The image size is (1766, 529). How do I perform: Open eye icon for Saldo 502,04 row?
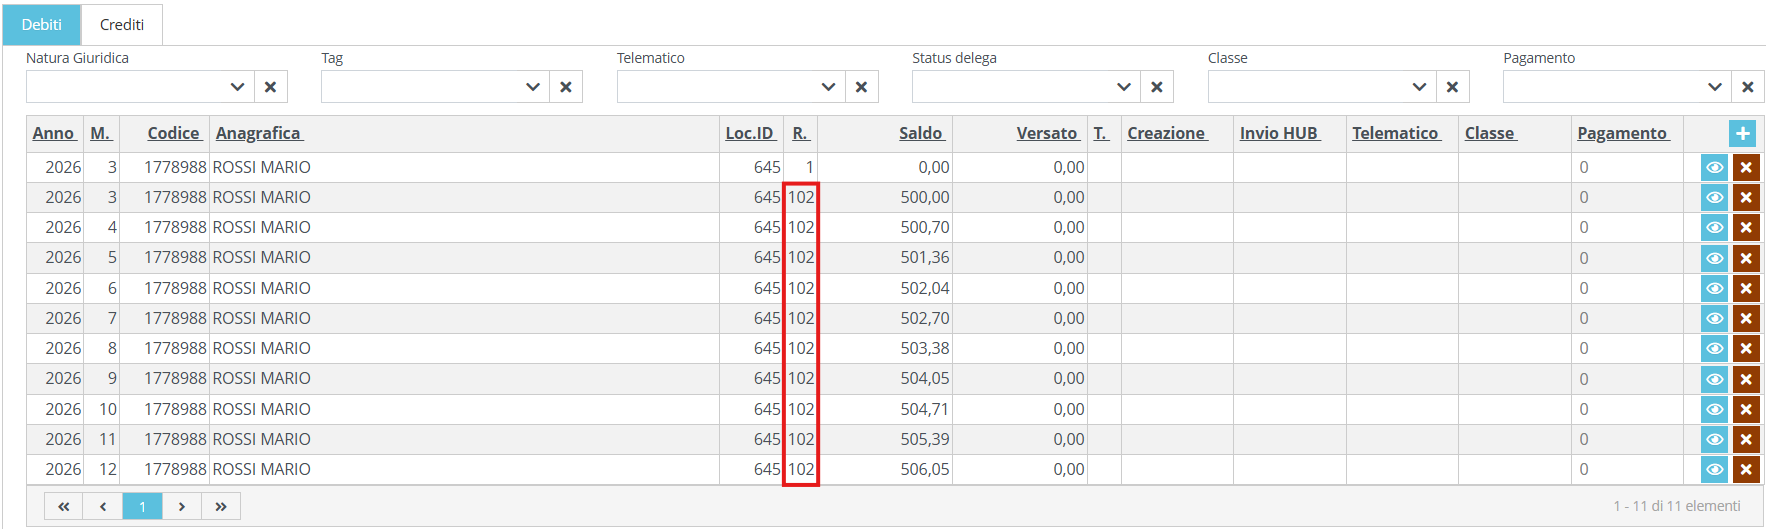pyautogui.click(x=1714, y=289)
